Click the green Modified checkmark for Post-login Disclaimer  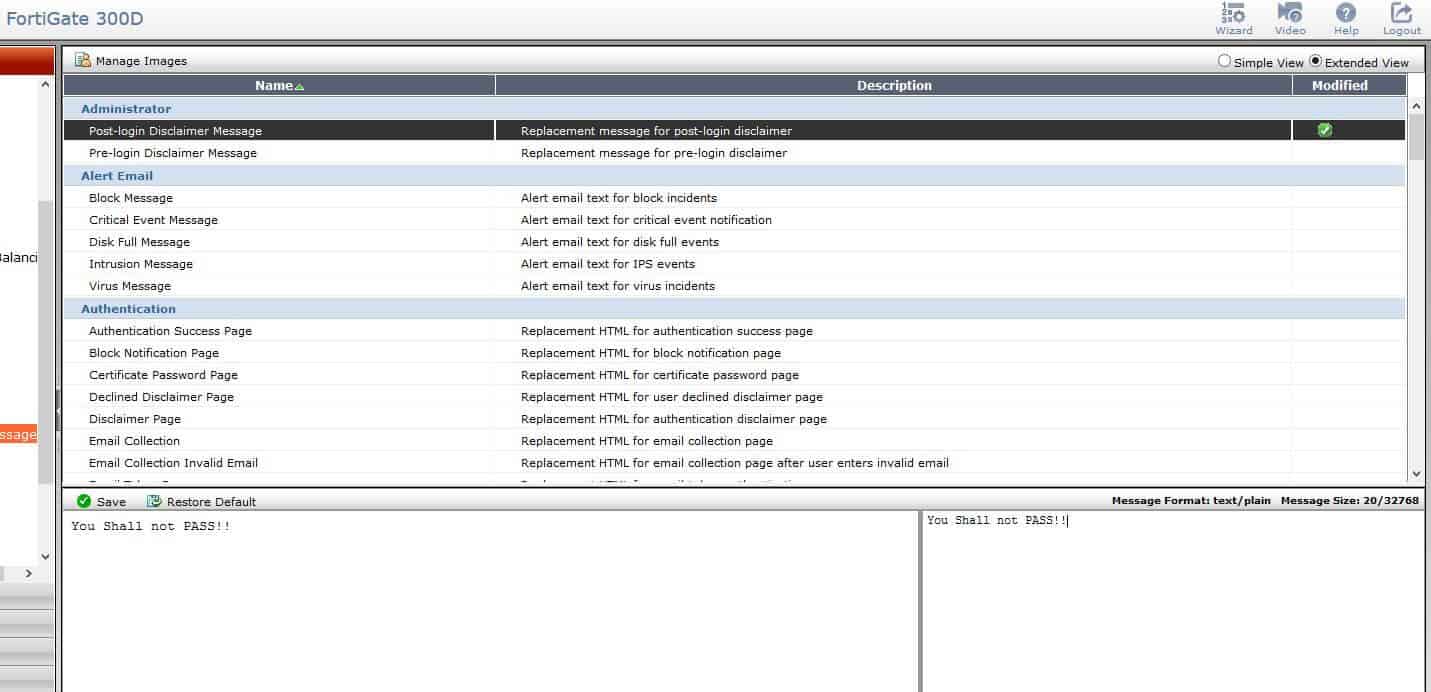[1322, 130]
